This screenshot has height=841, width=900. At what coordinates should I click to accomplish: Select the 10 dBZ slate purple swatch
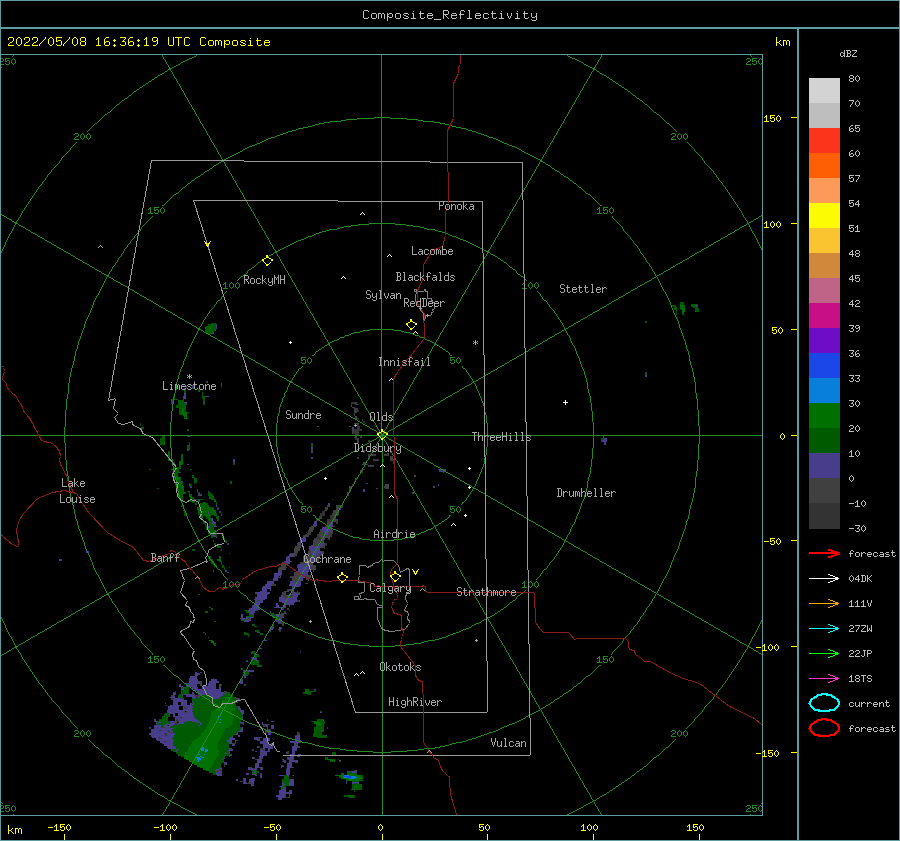click(824, 466)
